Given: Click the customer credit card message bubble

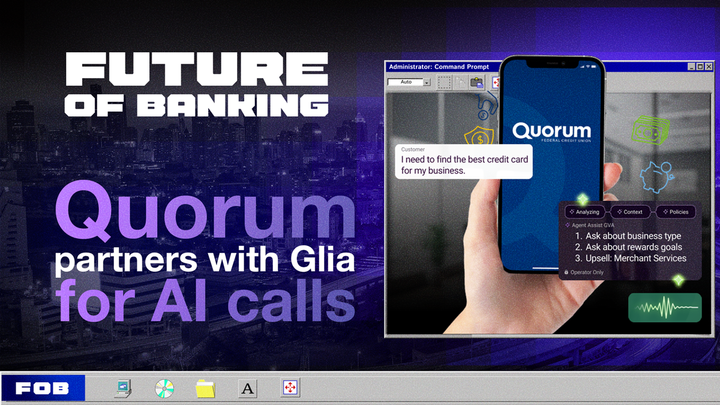Looking at the screenshot, I should [464, 162].
